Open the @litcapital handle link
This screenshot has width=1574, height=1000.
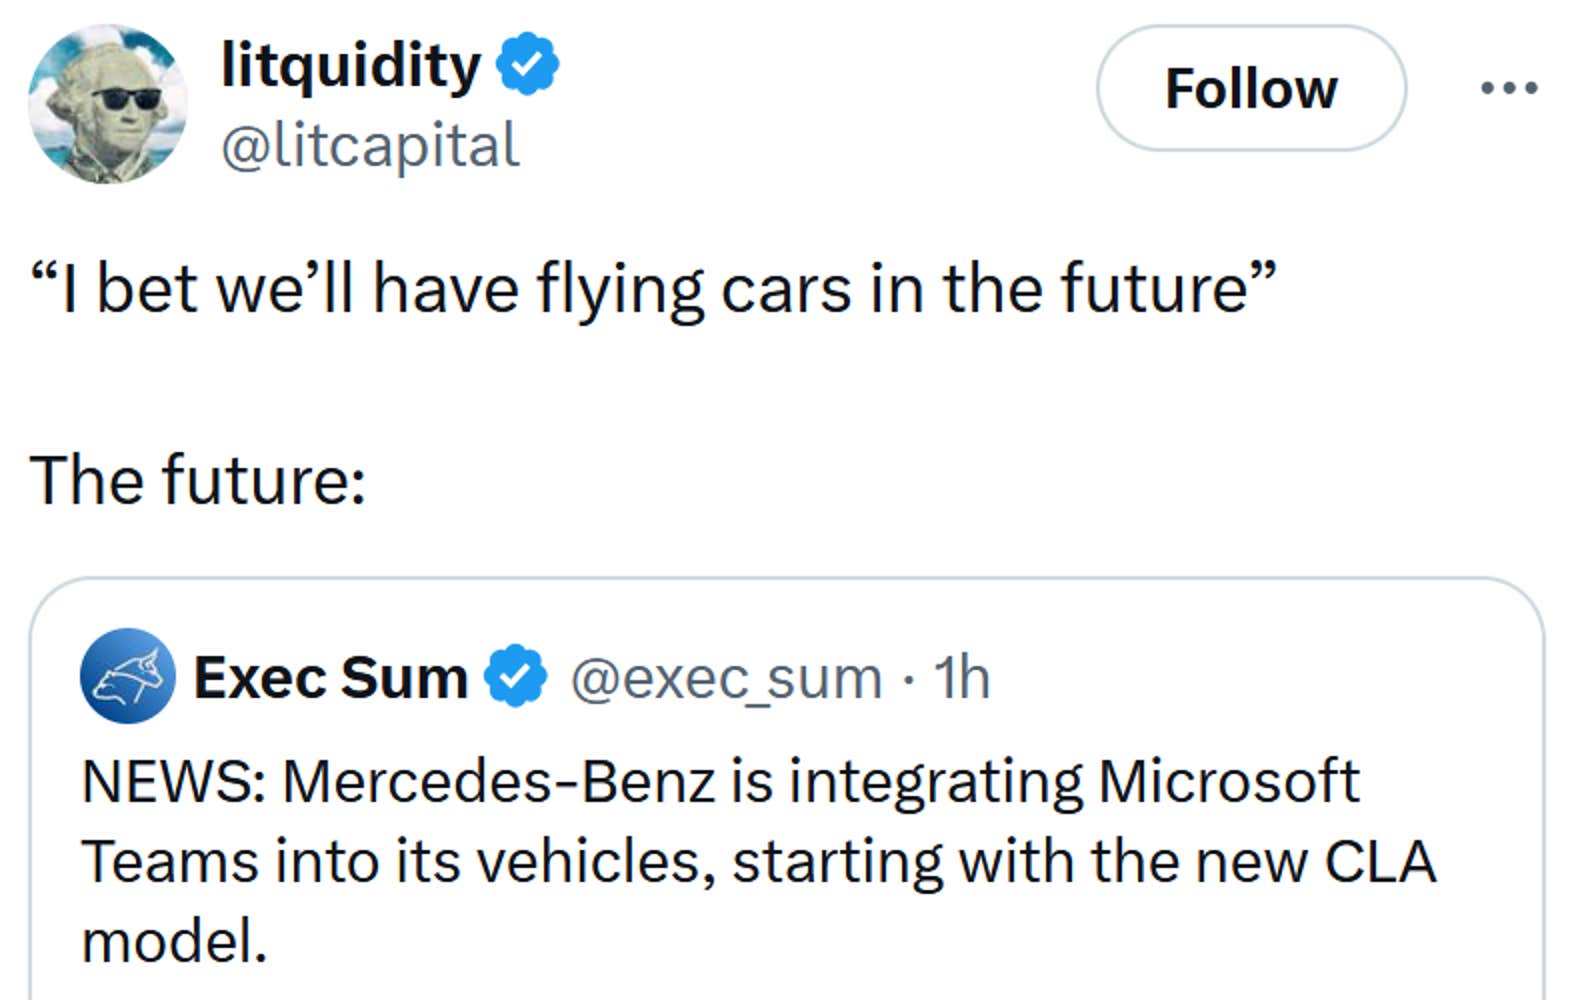tap(371, 146)
